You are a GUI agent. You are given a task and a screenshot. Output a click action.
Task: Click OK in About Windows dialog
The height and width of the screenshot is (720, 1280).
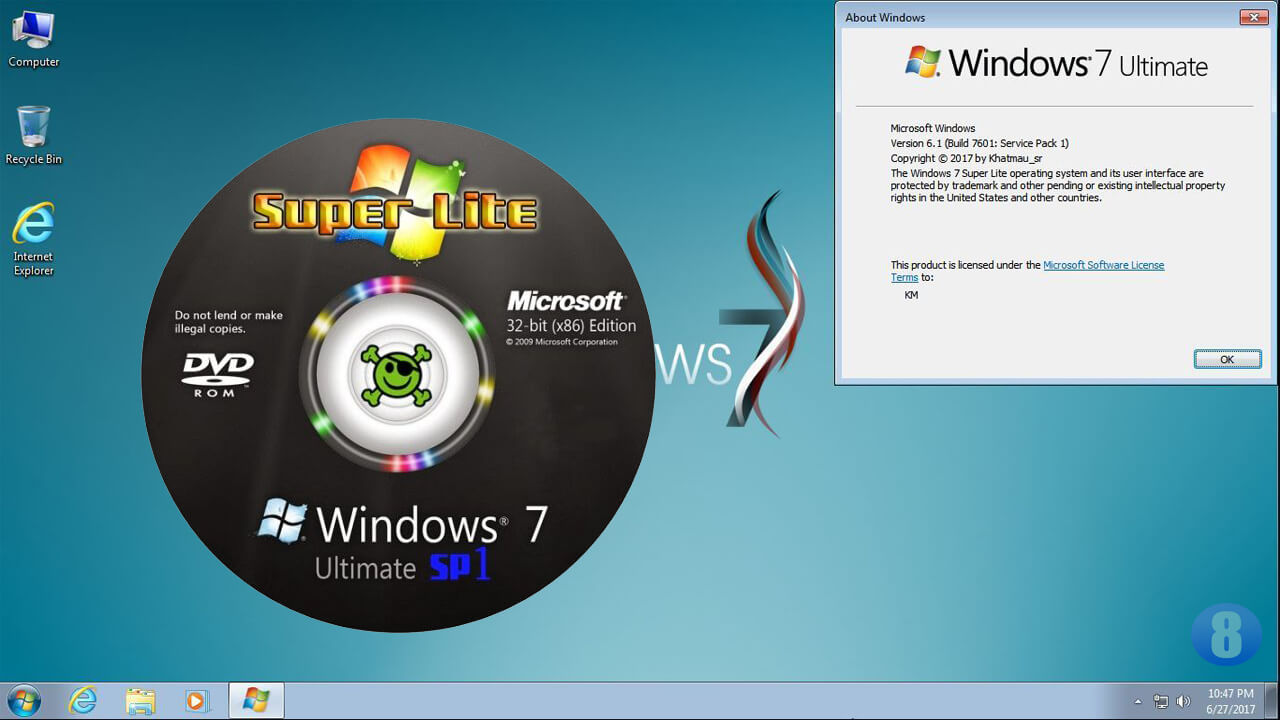(1227, 359)
